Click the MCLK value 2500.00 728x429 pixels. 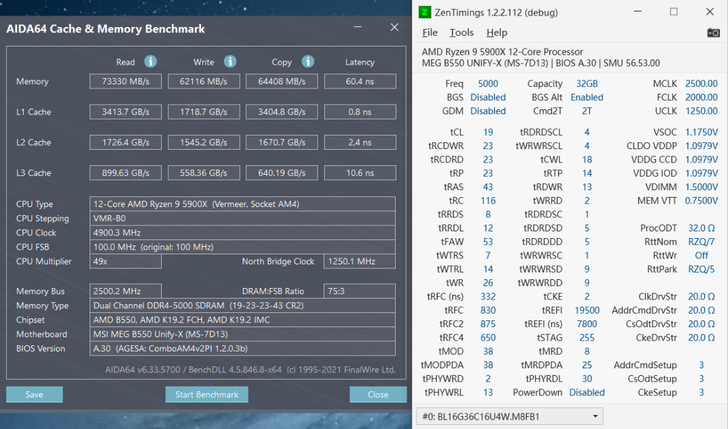pyautogui.click(x=702, y=84)
